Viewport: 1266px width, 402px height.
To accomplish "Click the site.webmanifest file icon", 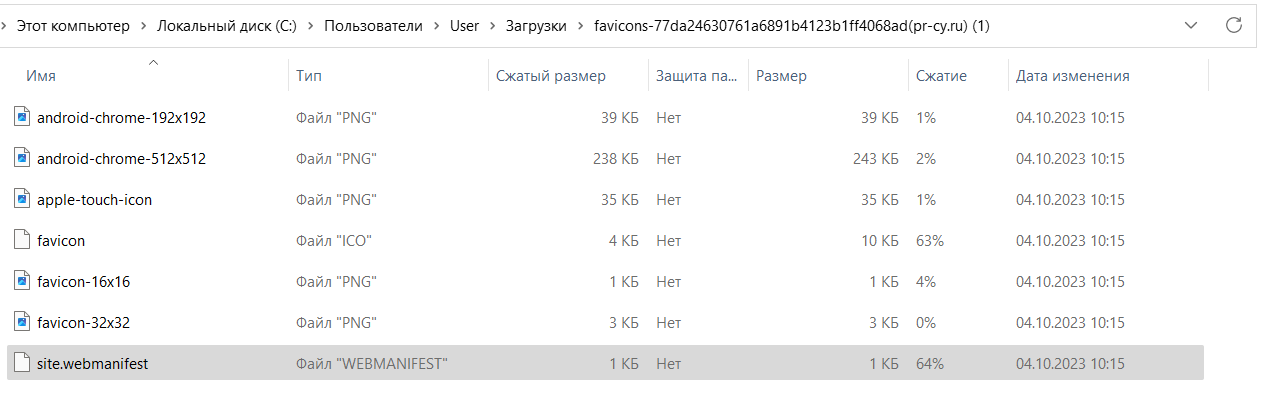I will coord(22,363).
